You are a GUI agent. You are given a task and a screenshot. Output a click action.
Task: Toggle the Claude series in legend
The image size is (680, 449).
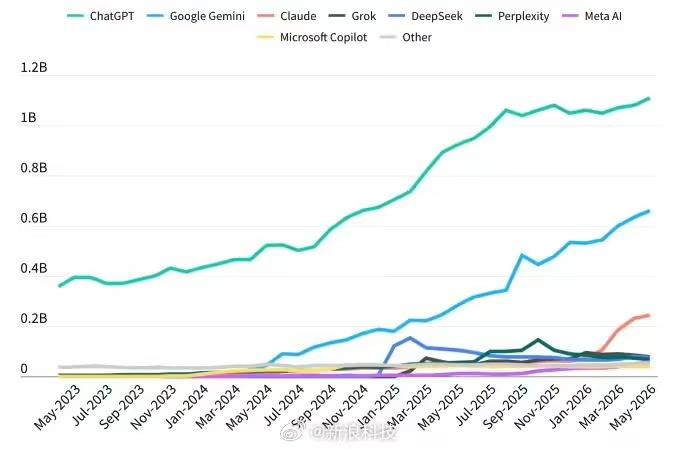tap(287, 16)
